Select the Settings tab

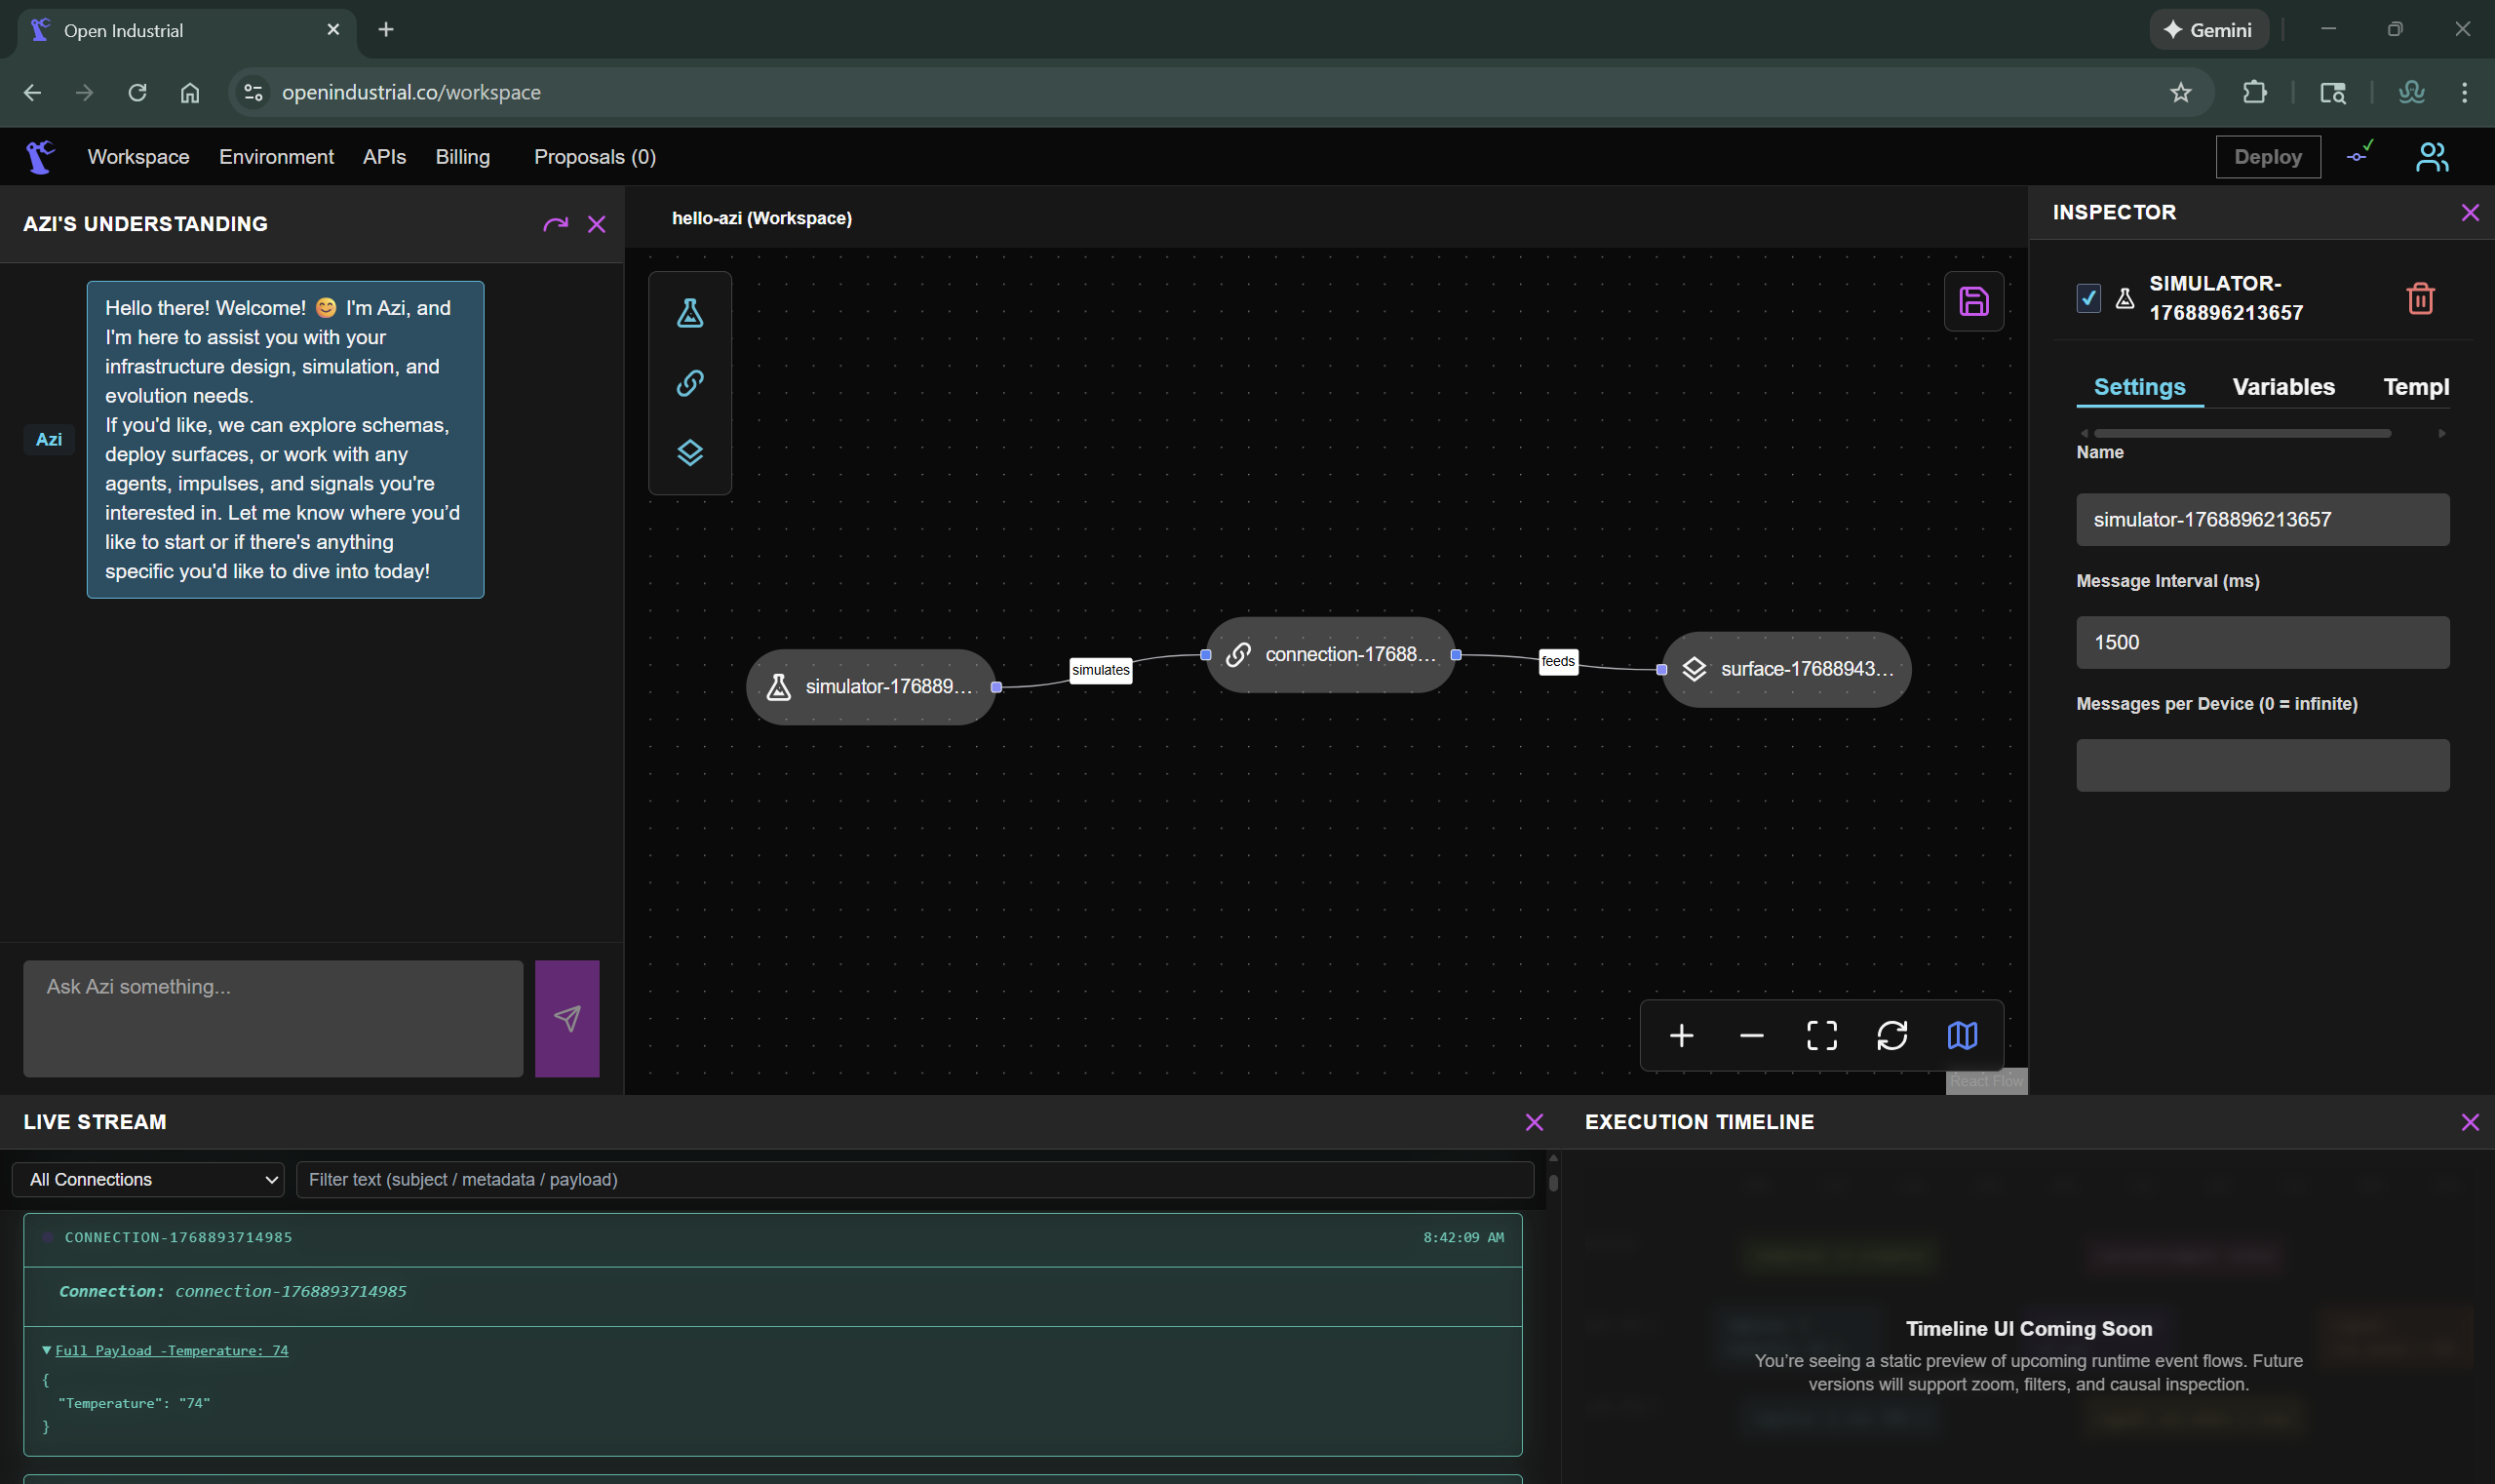(x=2139, y=387)
